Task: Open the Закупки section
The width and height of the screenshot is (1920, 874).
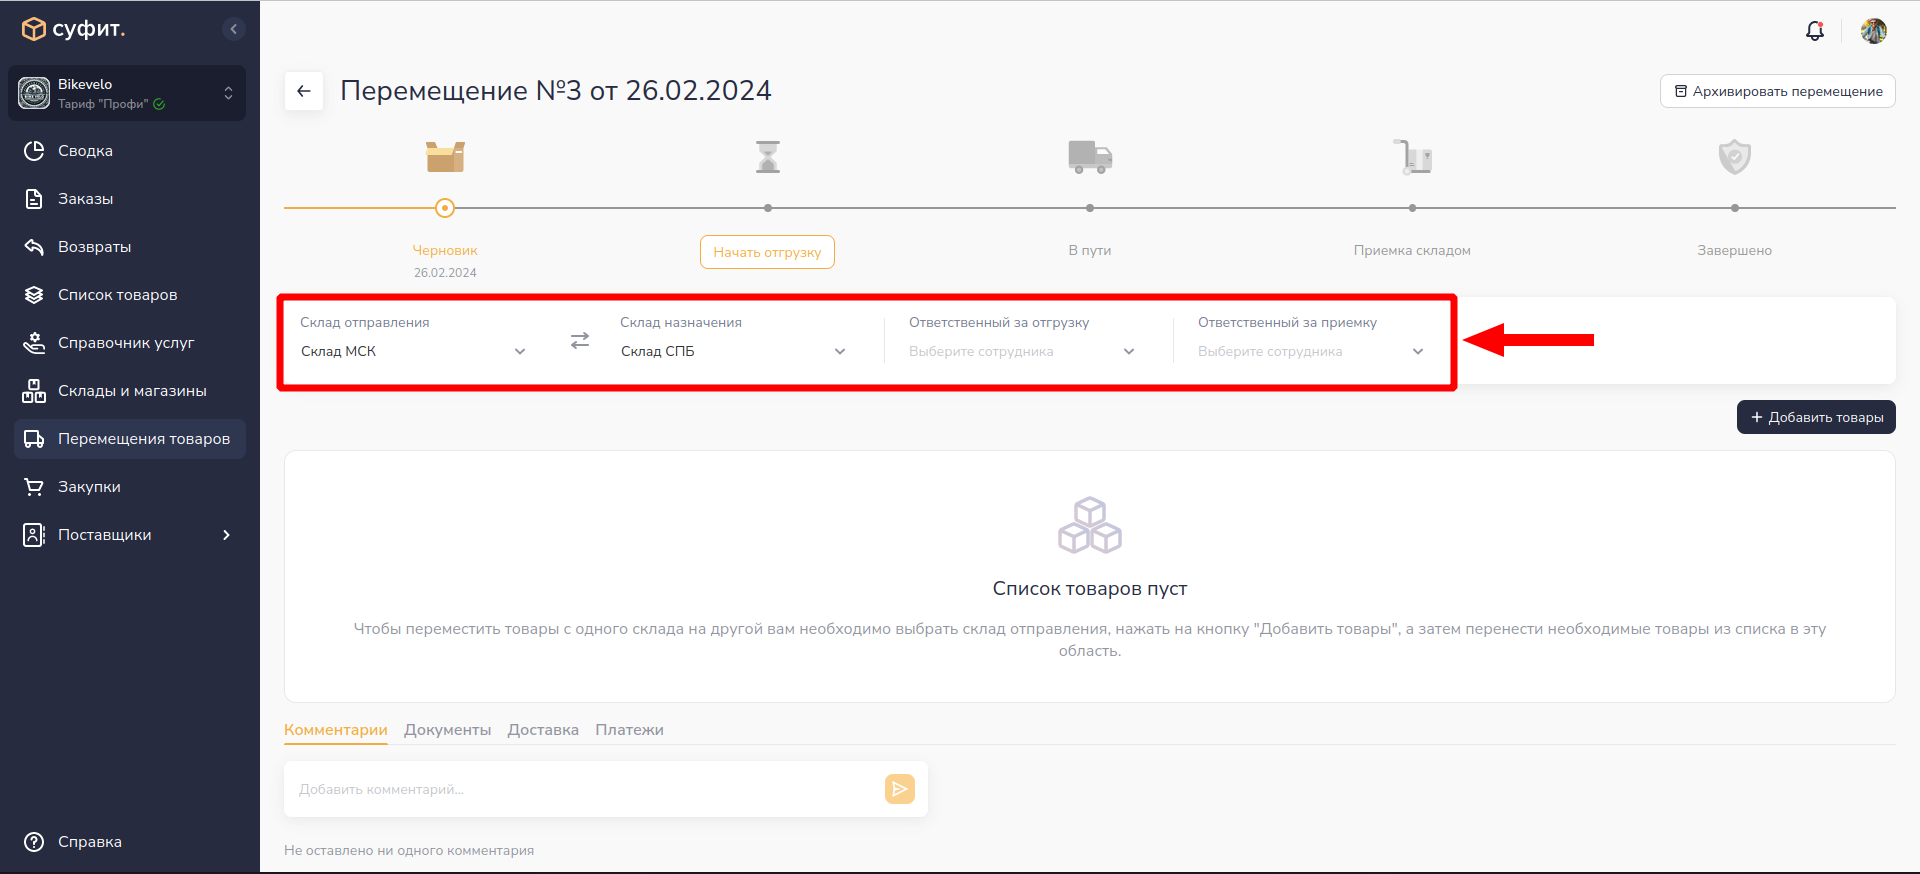Action: [130, 487]
